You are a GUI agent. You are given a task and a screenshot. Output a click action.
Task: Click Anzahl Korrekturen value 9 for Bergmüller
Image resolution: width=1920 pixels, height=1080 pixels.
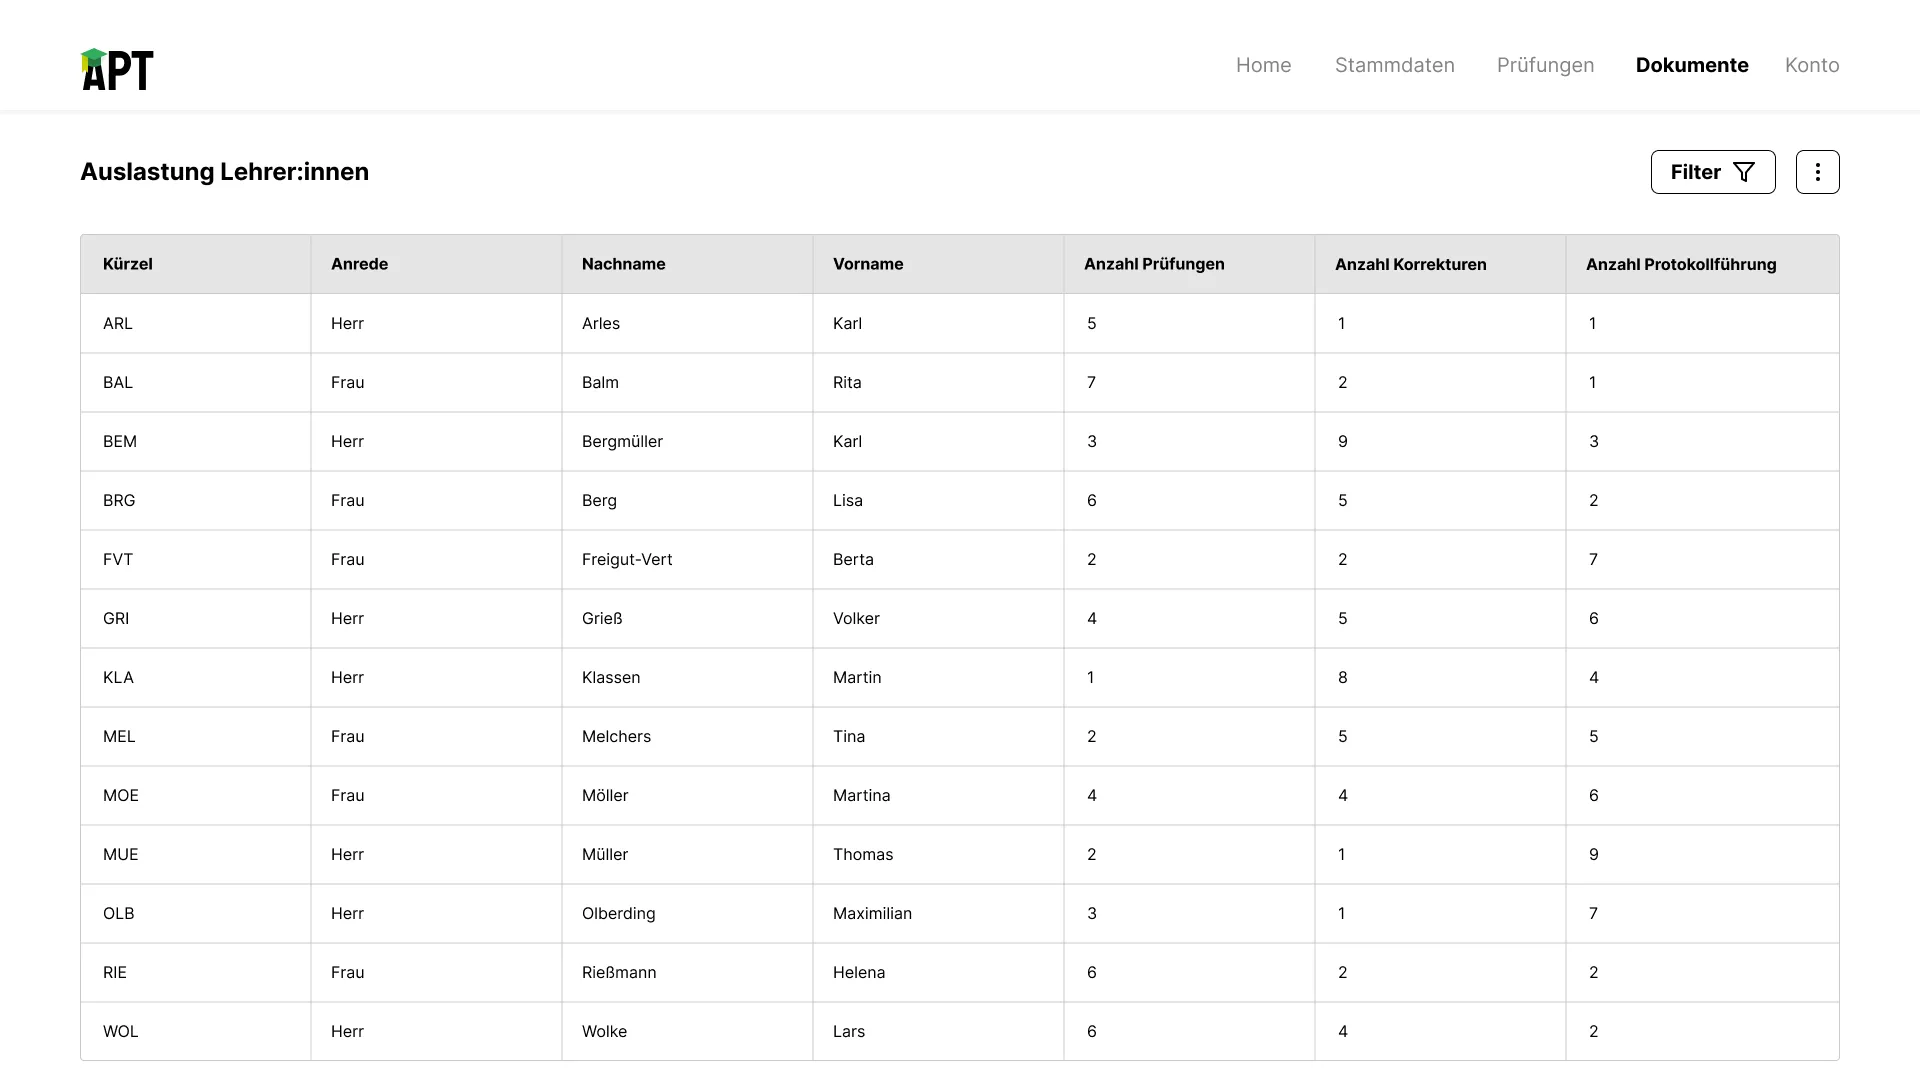click(1342, 441)
